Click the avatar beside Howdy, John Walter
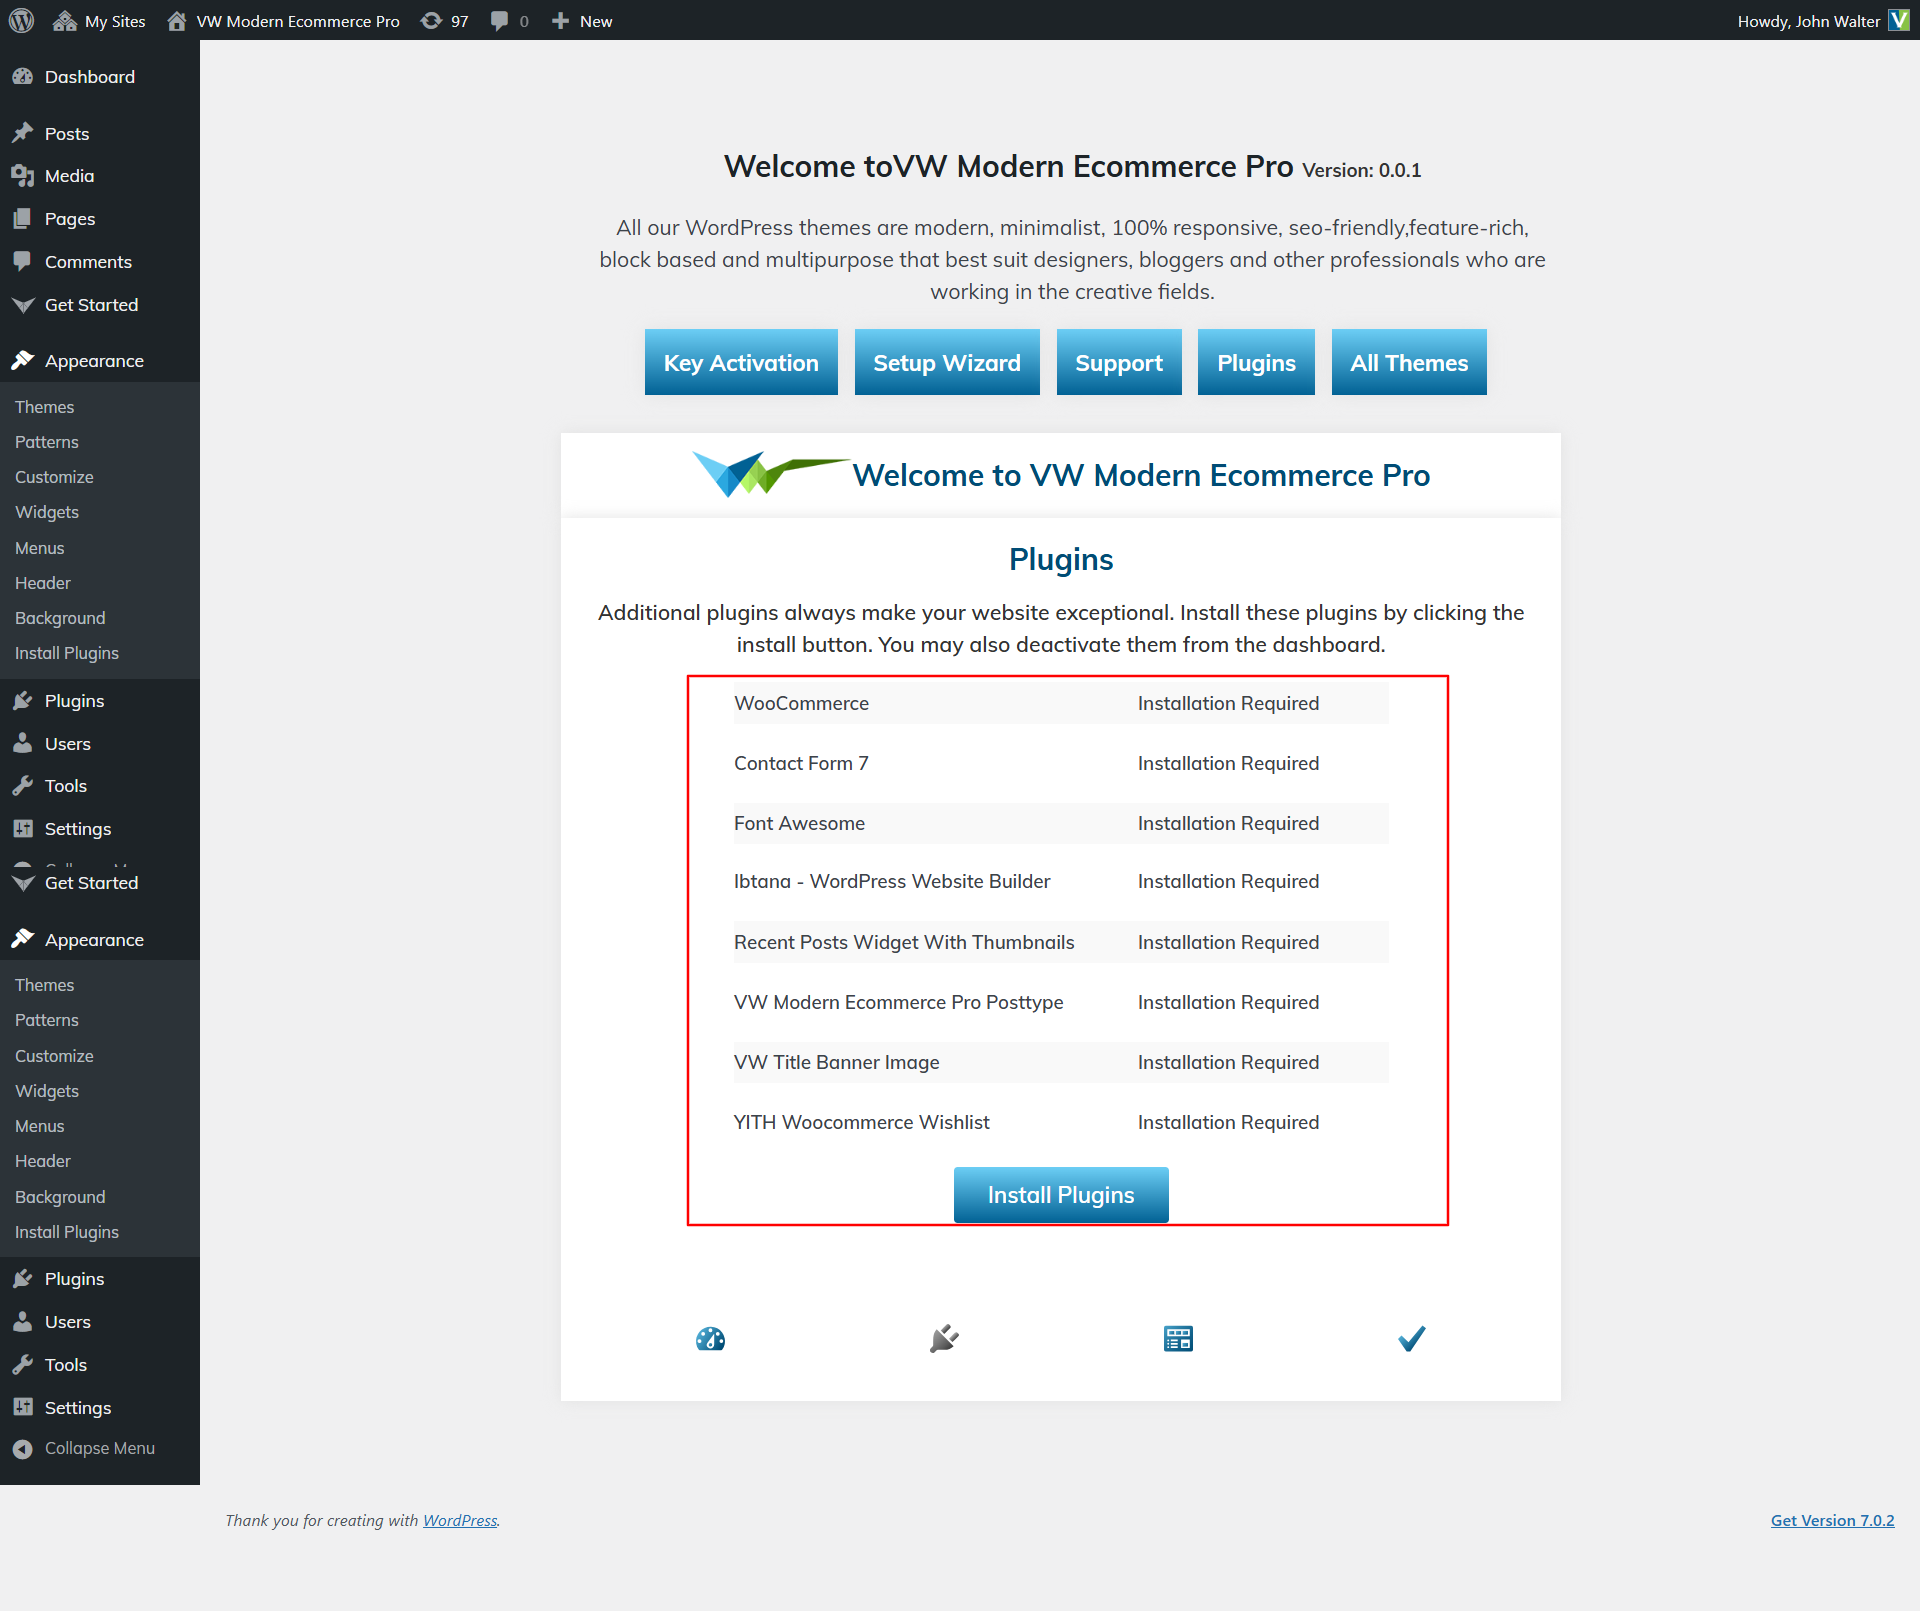The image size is (1920, 1611). click(x=1898, y=20)
